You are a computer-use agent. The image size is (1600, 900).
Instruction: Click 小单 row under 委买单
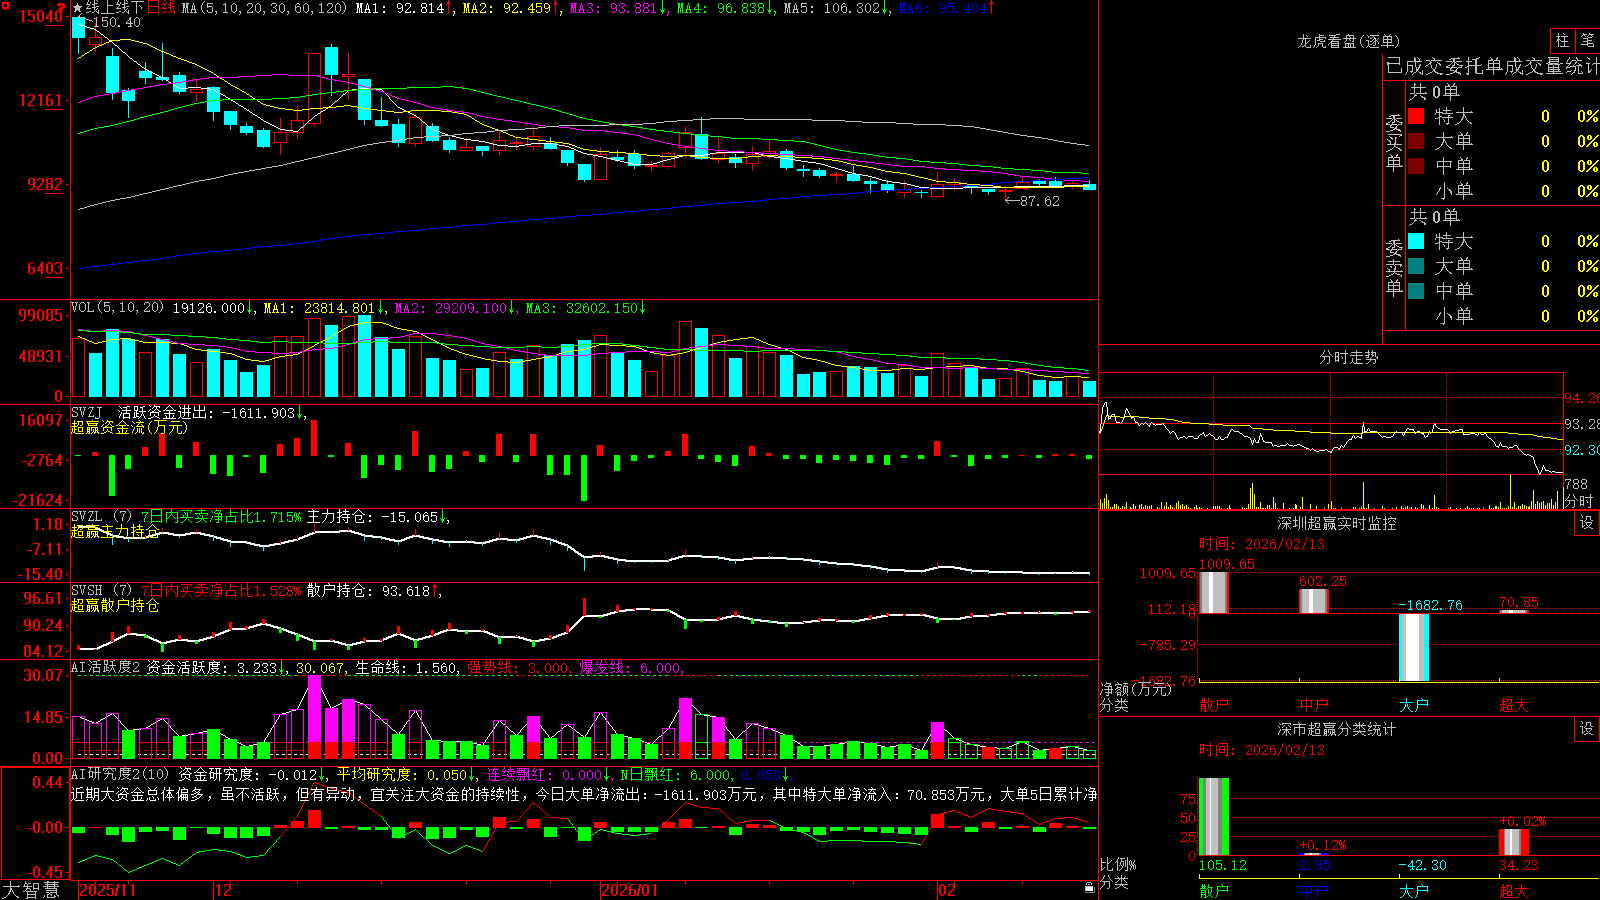(1503, 191)
